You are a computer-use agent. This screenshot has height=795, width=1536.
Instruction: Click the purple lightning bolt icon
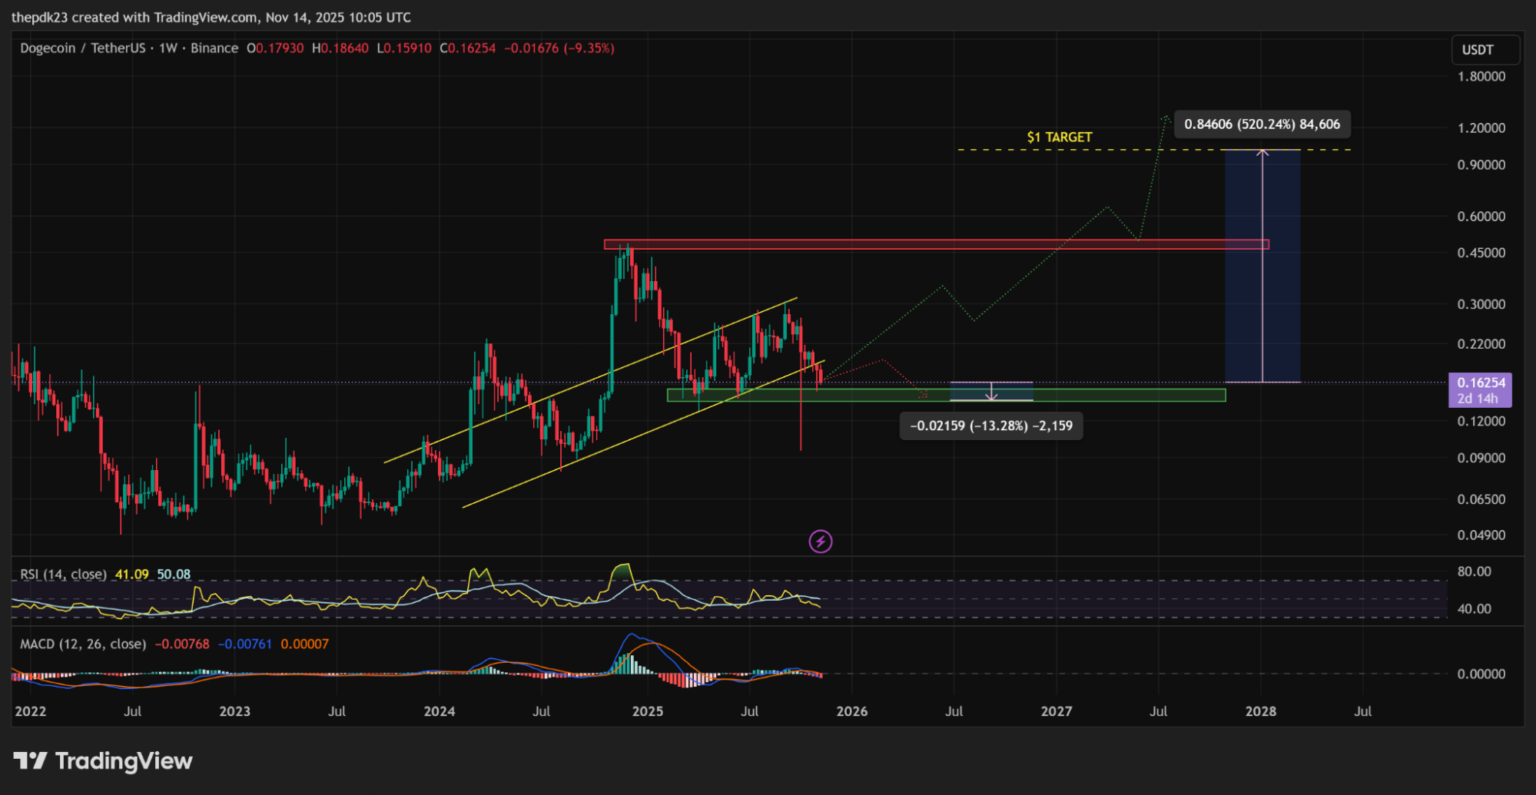click(x=820, y=542)
